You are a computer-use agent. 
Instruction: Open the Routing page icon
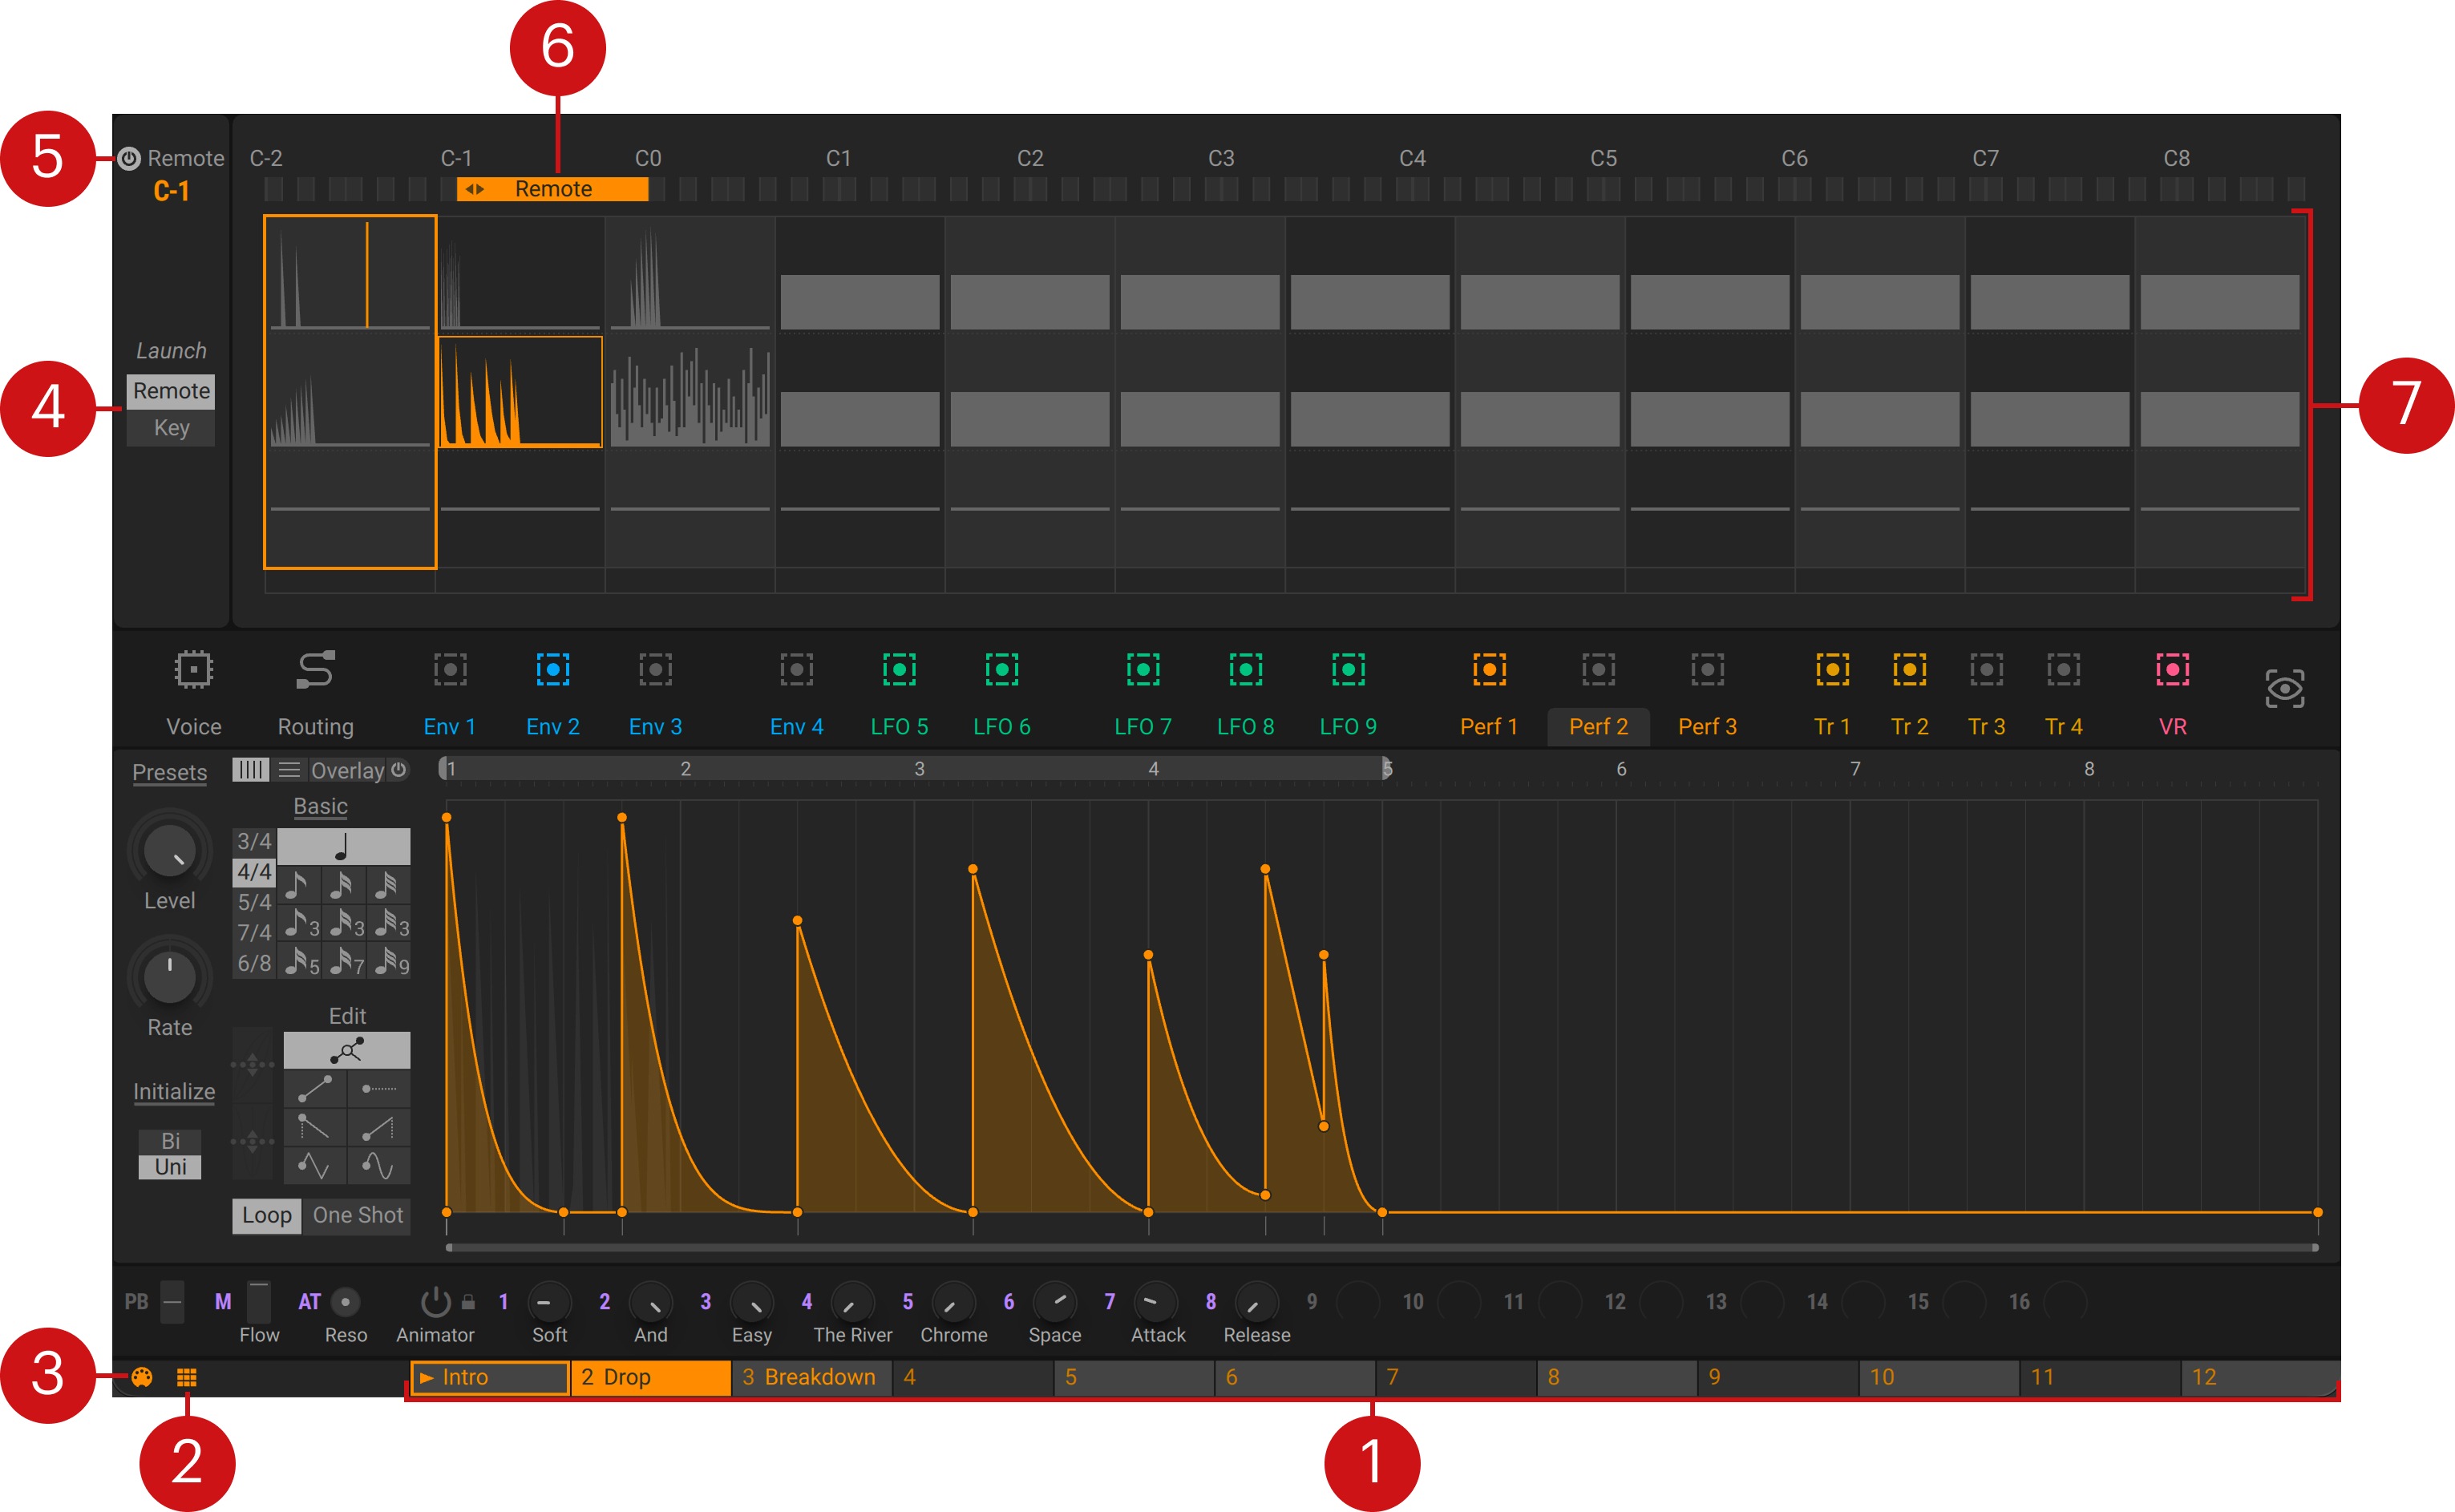coord(315,669)
